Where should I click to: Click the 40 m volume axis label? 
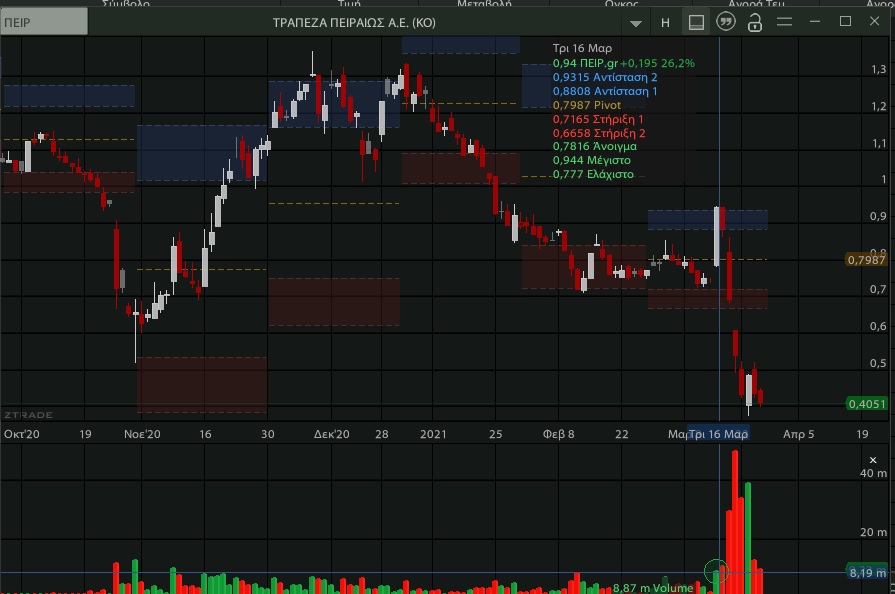(873, 473)
